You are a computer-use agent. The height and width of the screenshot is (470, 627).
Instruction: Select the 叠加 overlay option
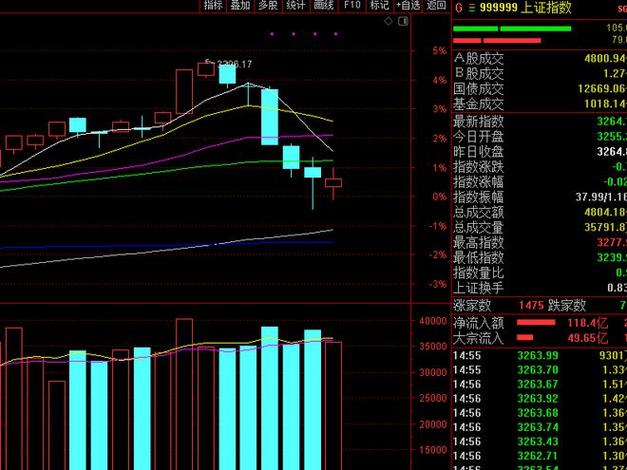click(240, 5)
